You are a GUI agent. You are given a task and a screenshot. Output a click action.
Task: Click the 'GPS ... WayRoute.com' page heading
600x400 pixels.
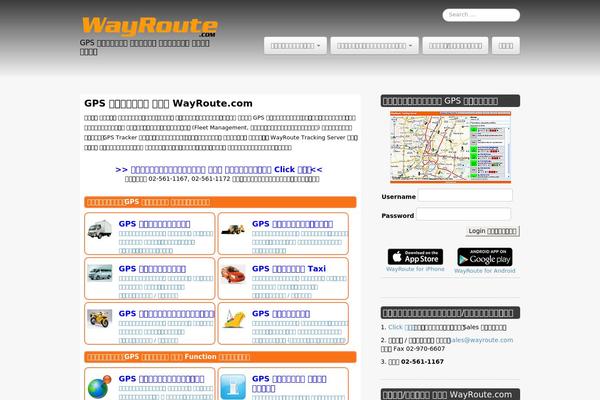[168, 103]
